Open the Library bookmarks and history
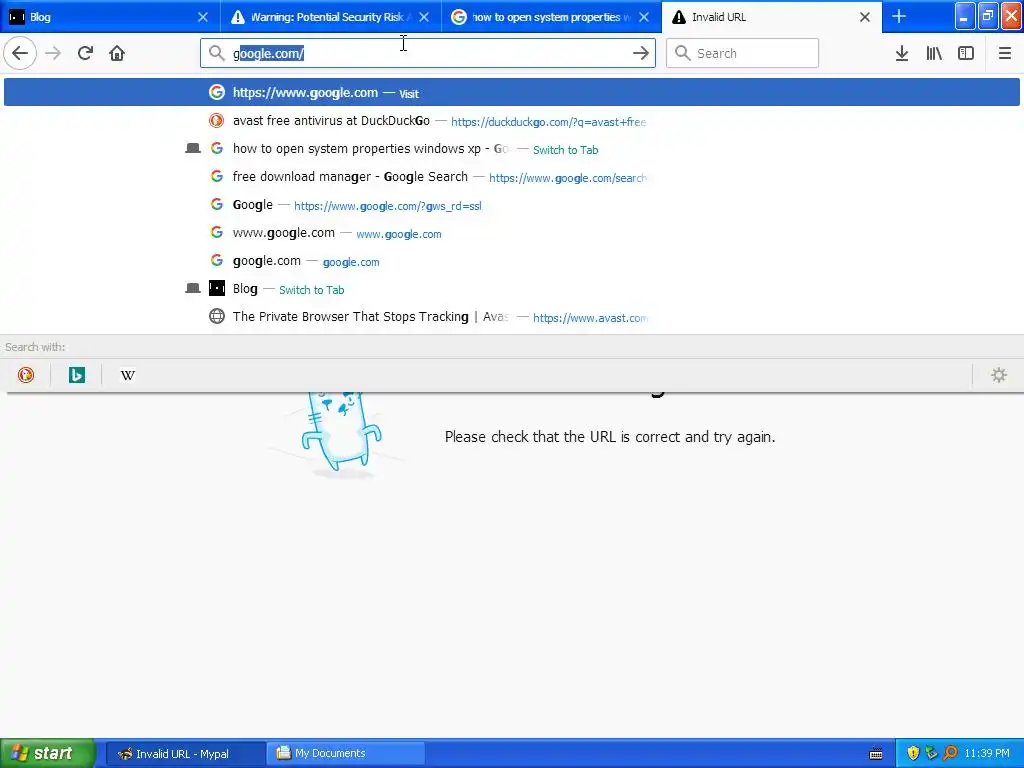 (934, 53)
